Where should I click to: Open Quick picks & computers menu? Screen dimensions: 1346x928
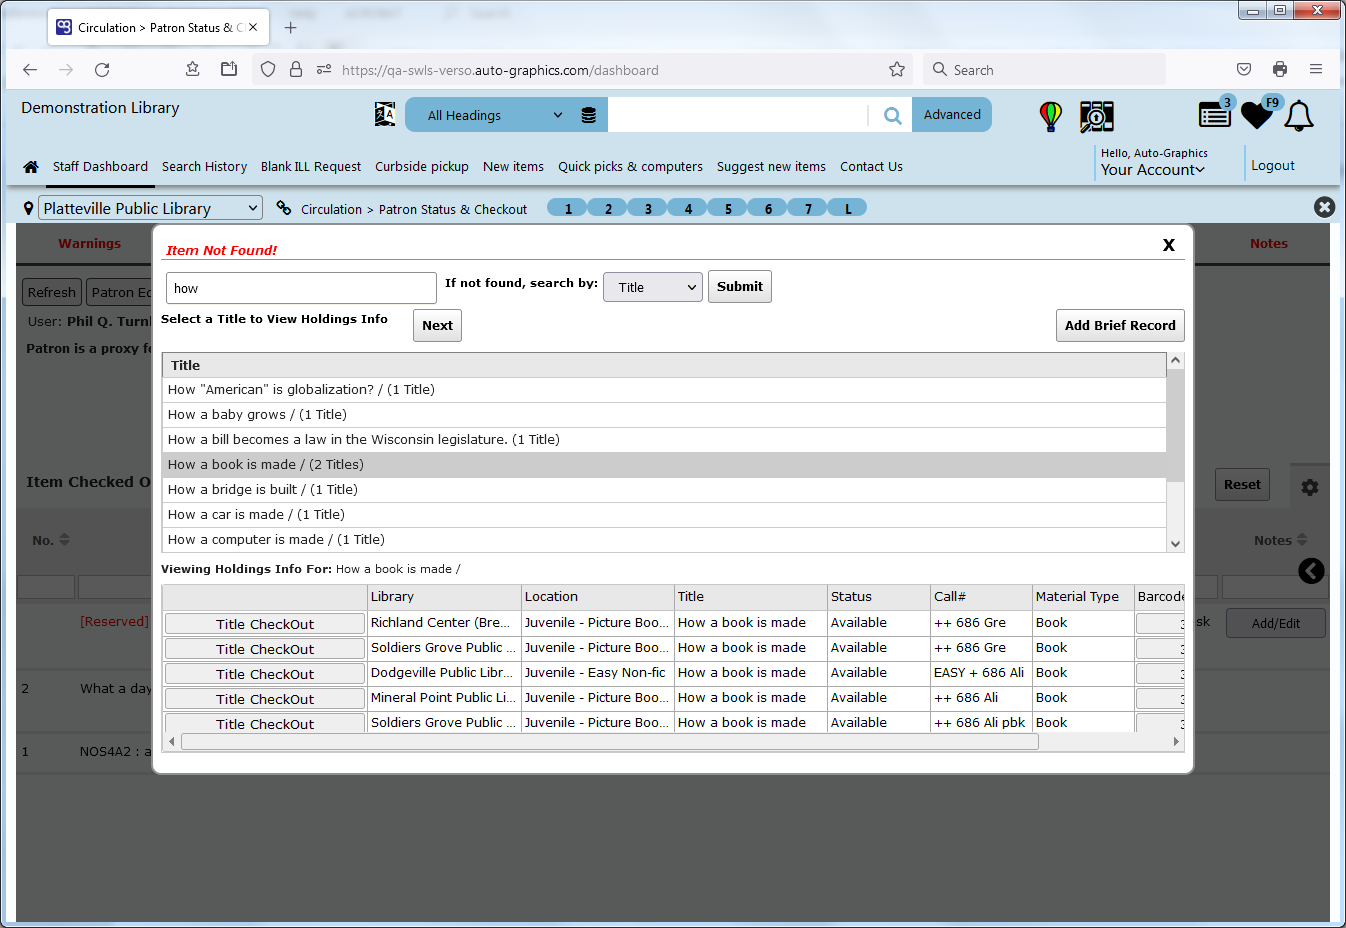coord(630,167)
